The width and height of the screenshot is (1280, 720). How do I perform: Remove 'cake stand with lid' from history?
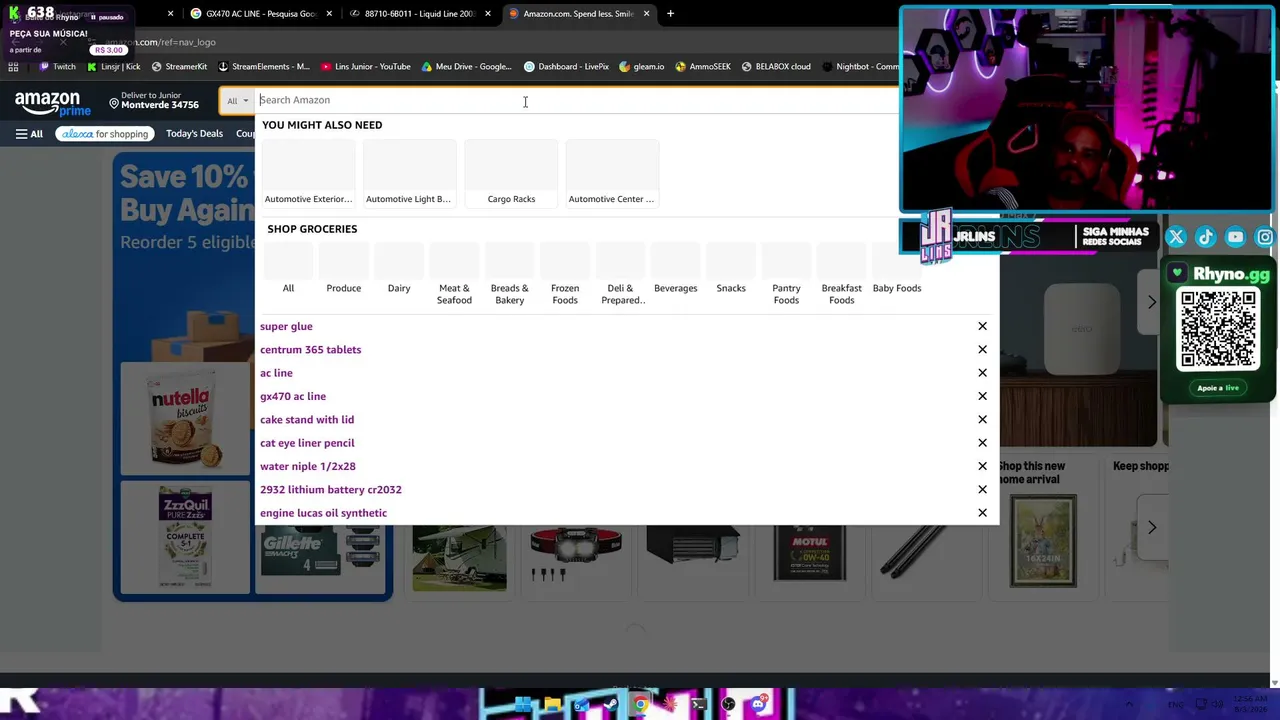pos(982,420)
